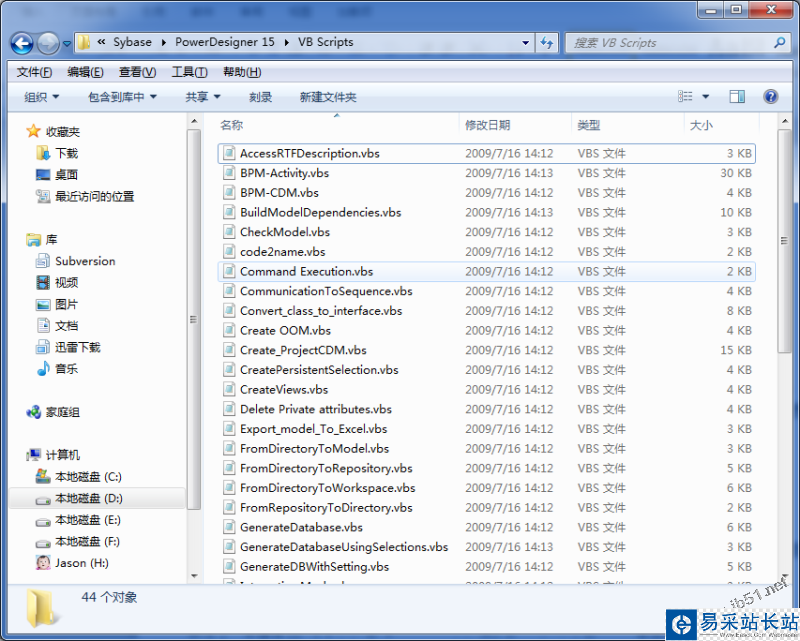
Task: Click the refresh button next to address bar
Action: point(547,42)
